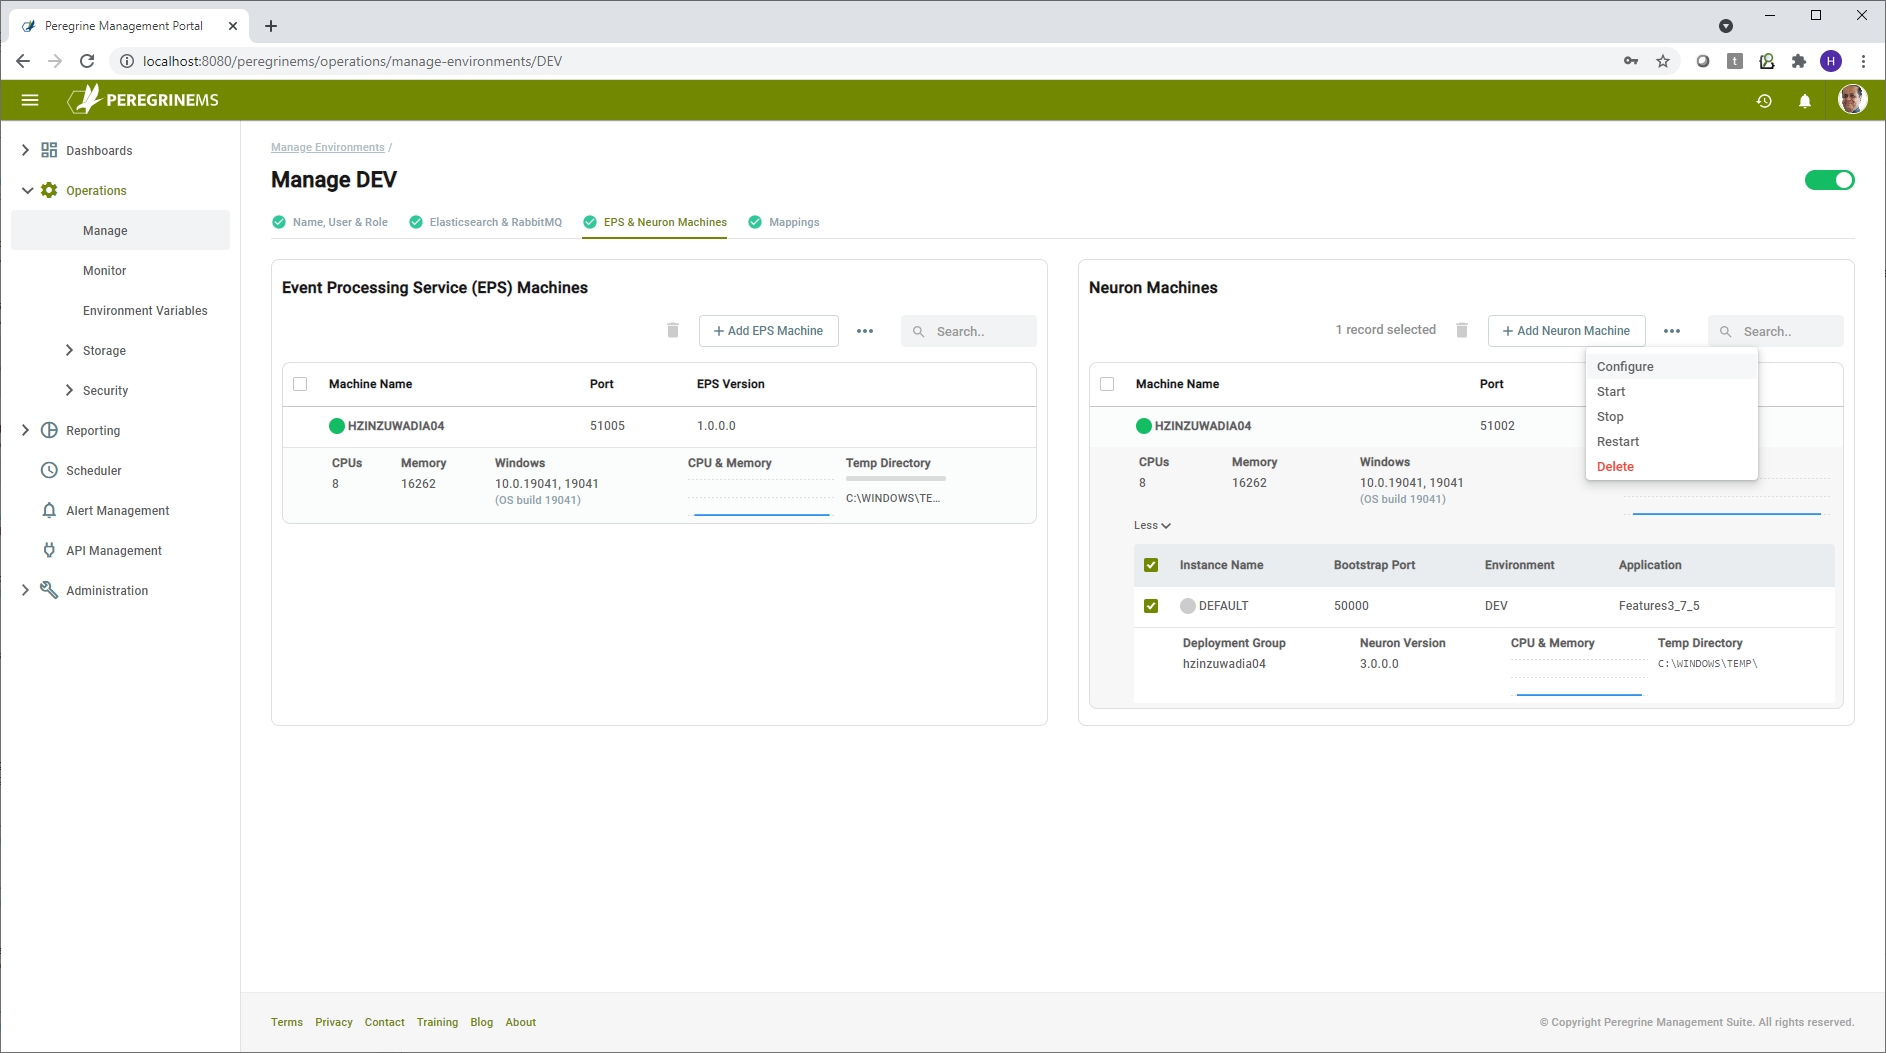Select Stop from the dropdown menu
Screen dimensions: 1886x1053
coord(1671,417)
